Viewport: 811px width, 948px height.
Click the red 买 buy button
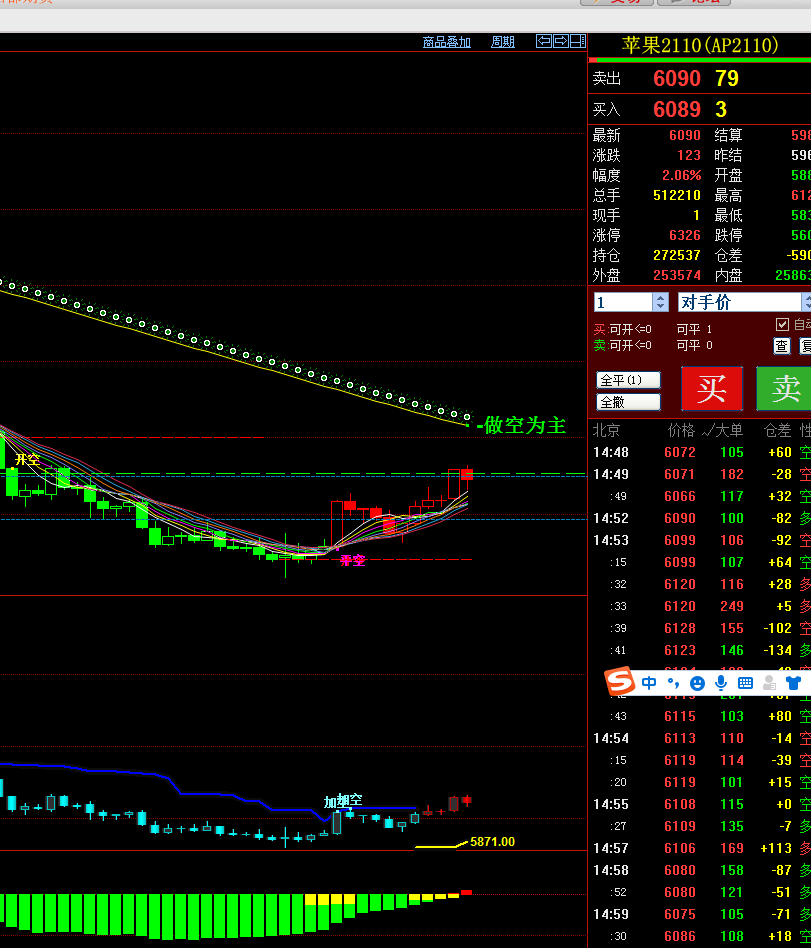click(x=712, y=388)
